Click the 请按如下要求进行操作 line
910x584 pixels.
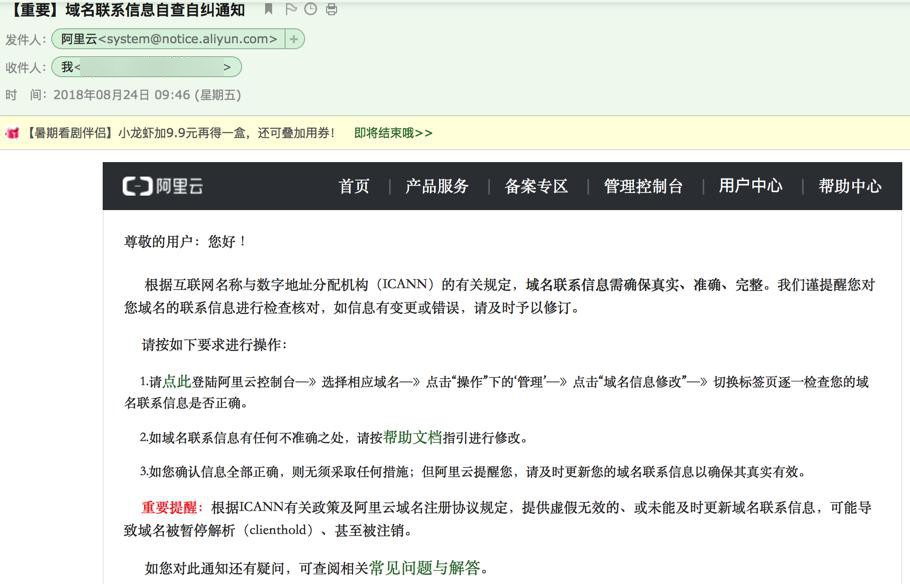(214, 344)
